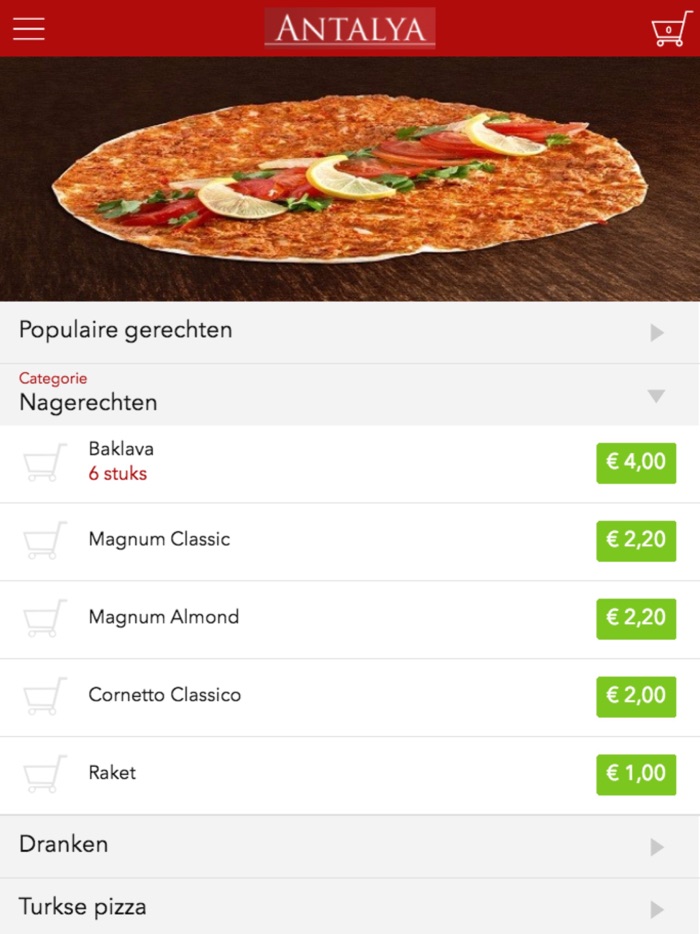The width and height of the screenshot is (700, 934).
Task: Open the Dranken category
Action: click(64, 844)
